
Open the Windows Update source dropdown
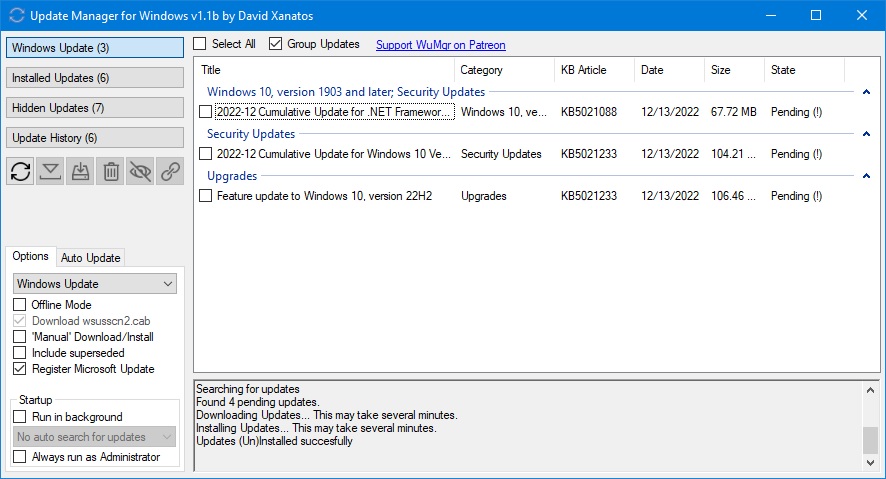pos(94,284)
